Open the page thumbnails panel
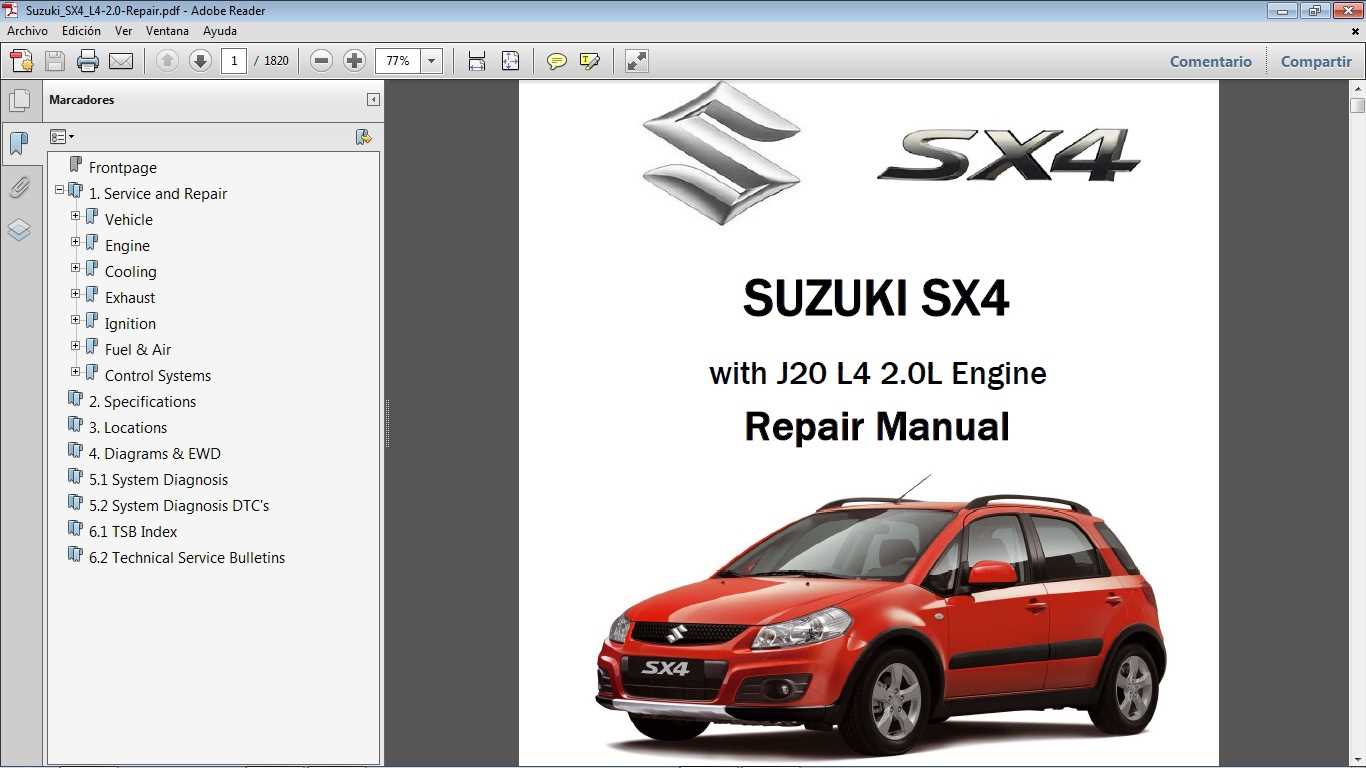The width and height of the screenshot is (1366, 768). [19, 101]
